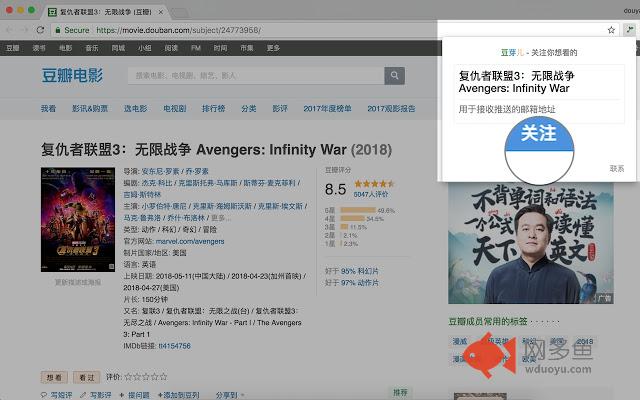Mark the movie as 看过
Viewport: 640px width, 400px height.
click(87, 378)
